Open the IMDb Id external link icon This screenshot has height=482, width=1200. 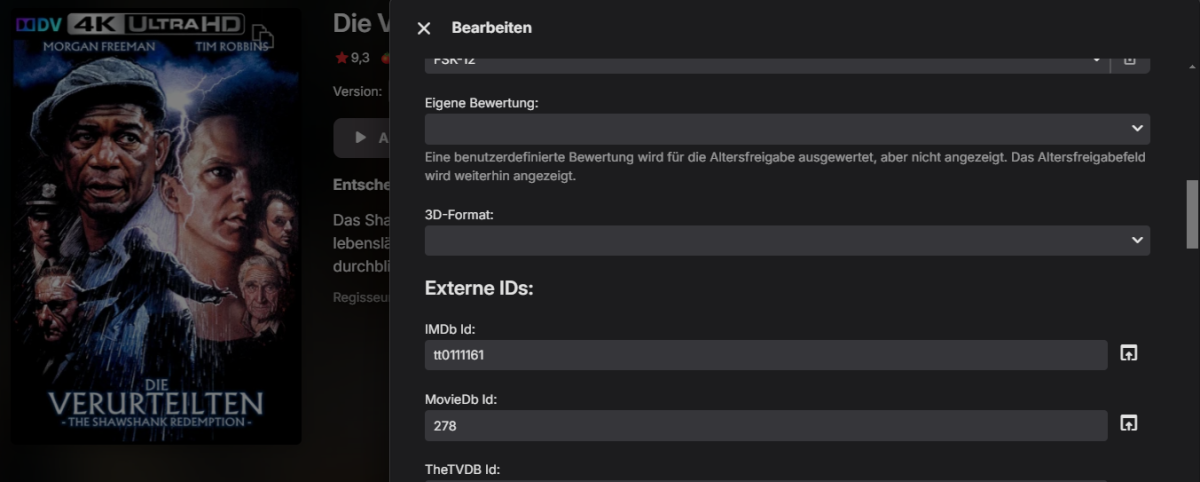[x=1129, y=353]
